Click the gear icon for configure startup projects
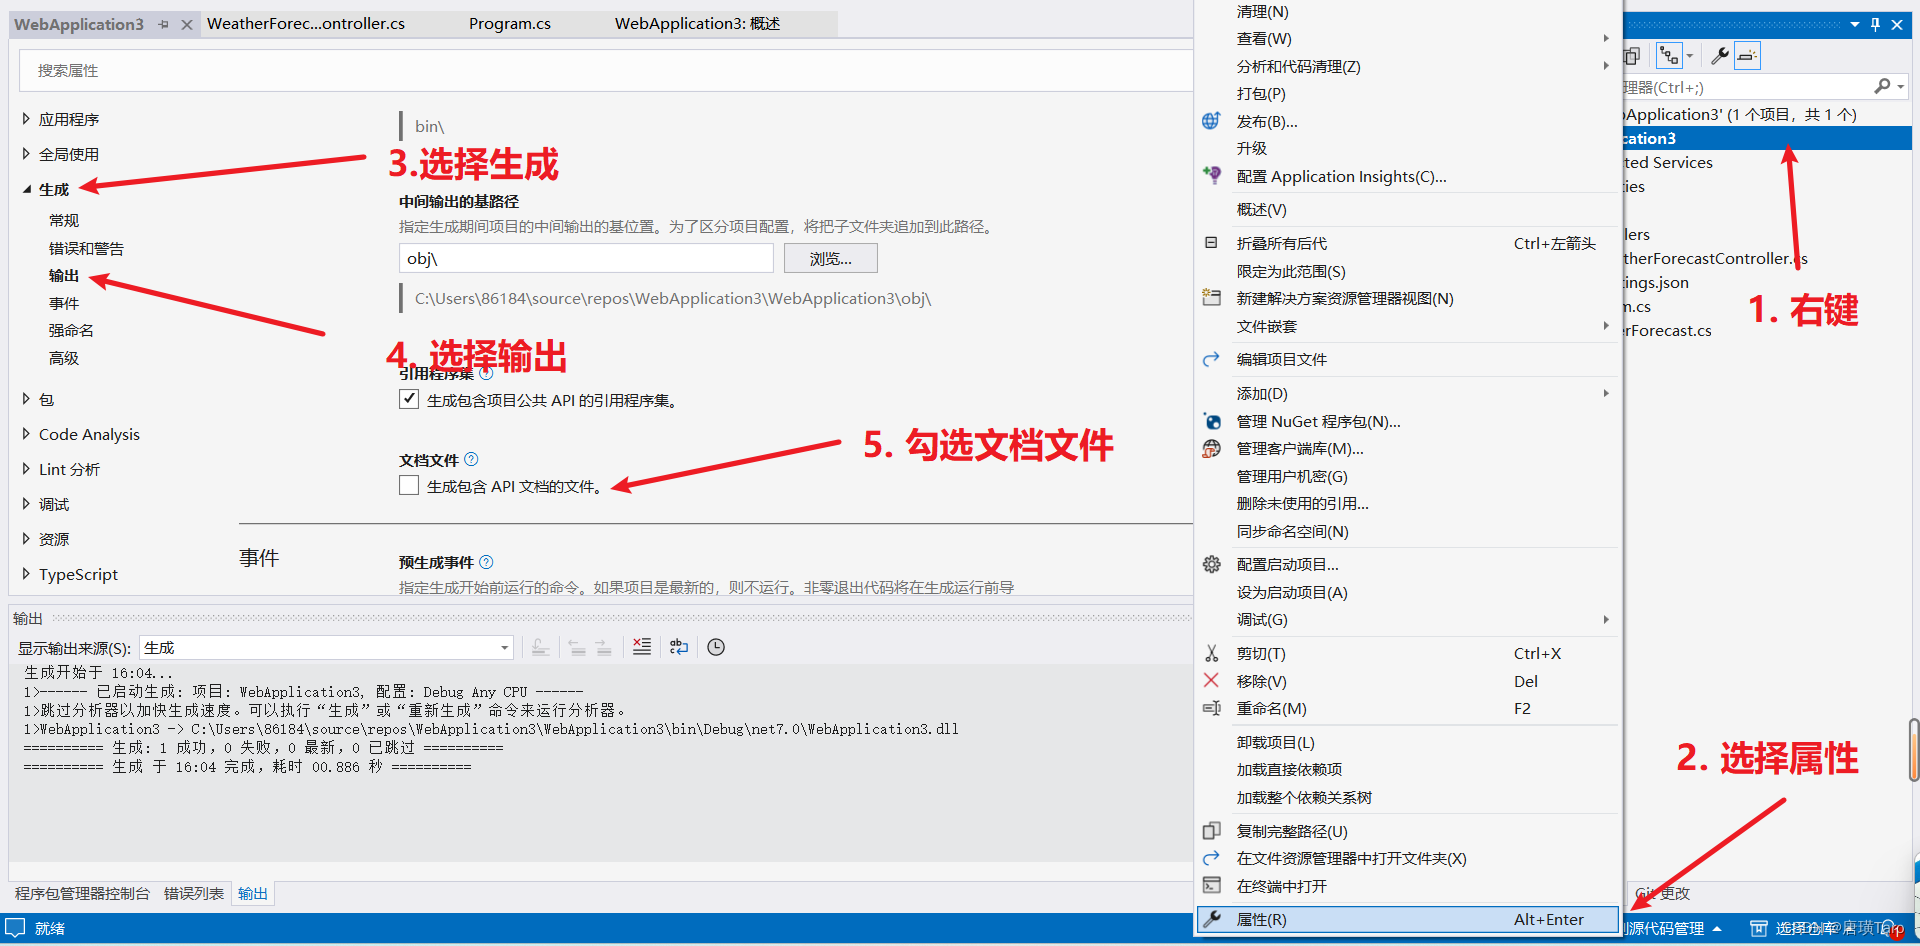The width and height of the screenshot is (1920, 946). pyautogui.click(x=1211, y=564)
